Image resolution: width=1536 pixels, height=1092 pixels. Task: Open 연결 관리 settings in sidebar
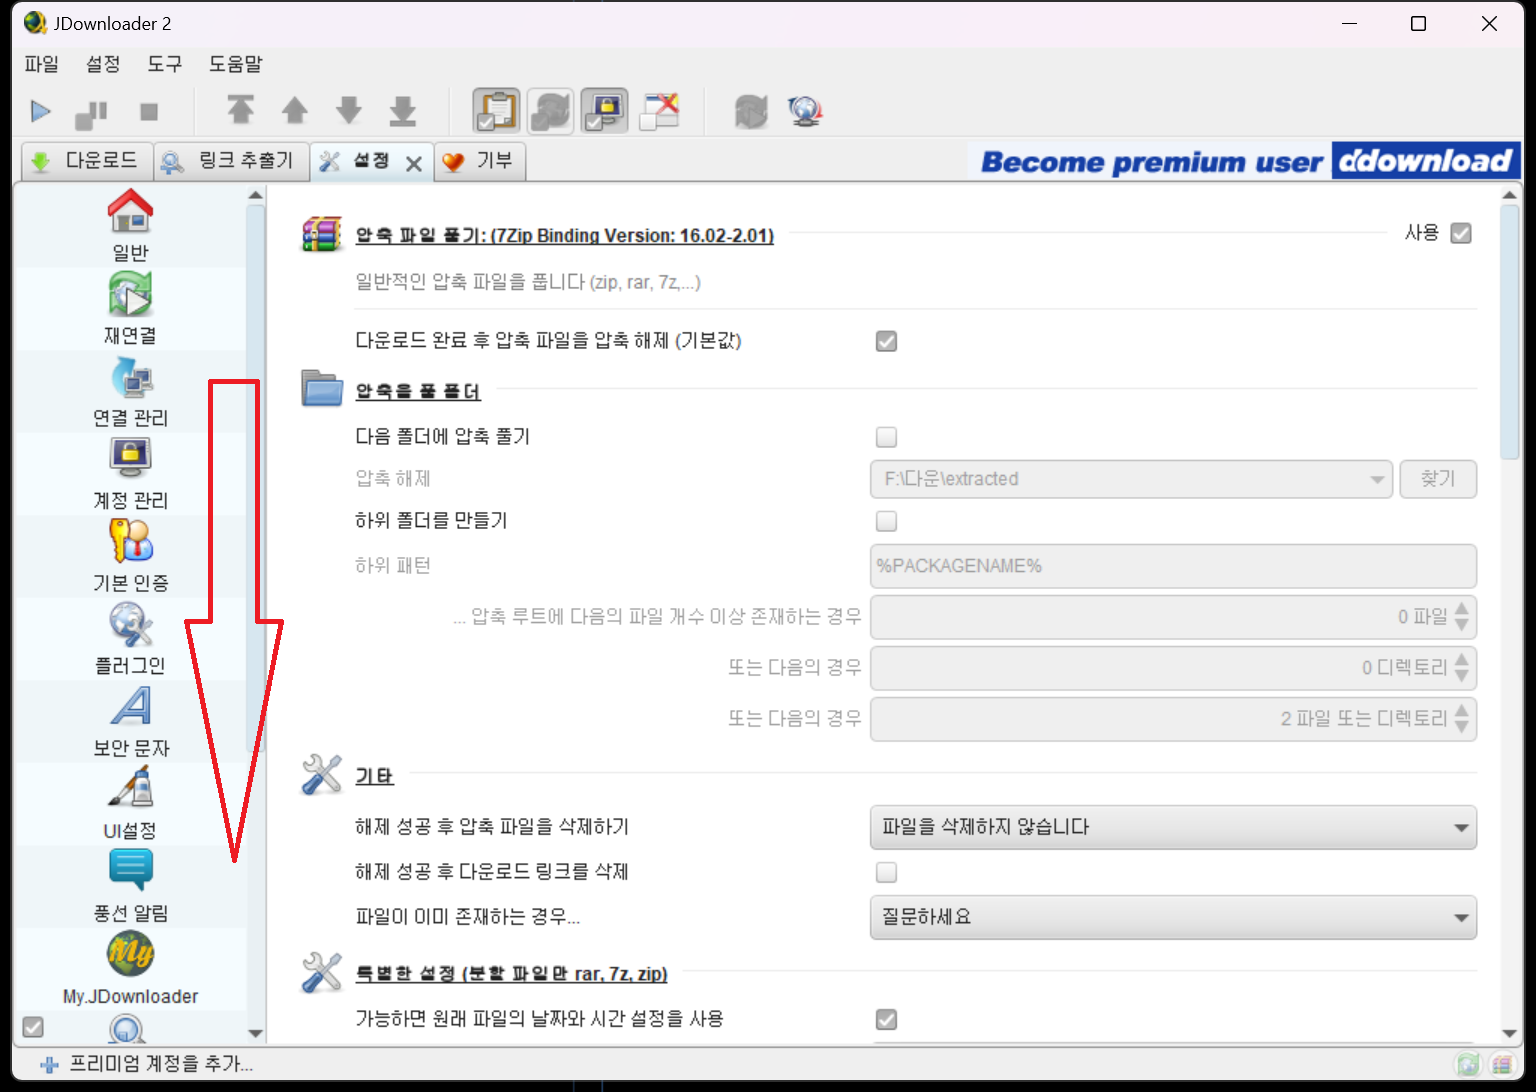click(130, 392)
